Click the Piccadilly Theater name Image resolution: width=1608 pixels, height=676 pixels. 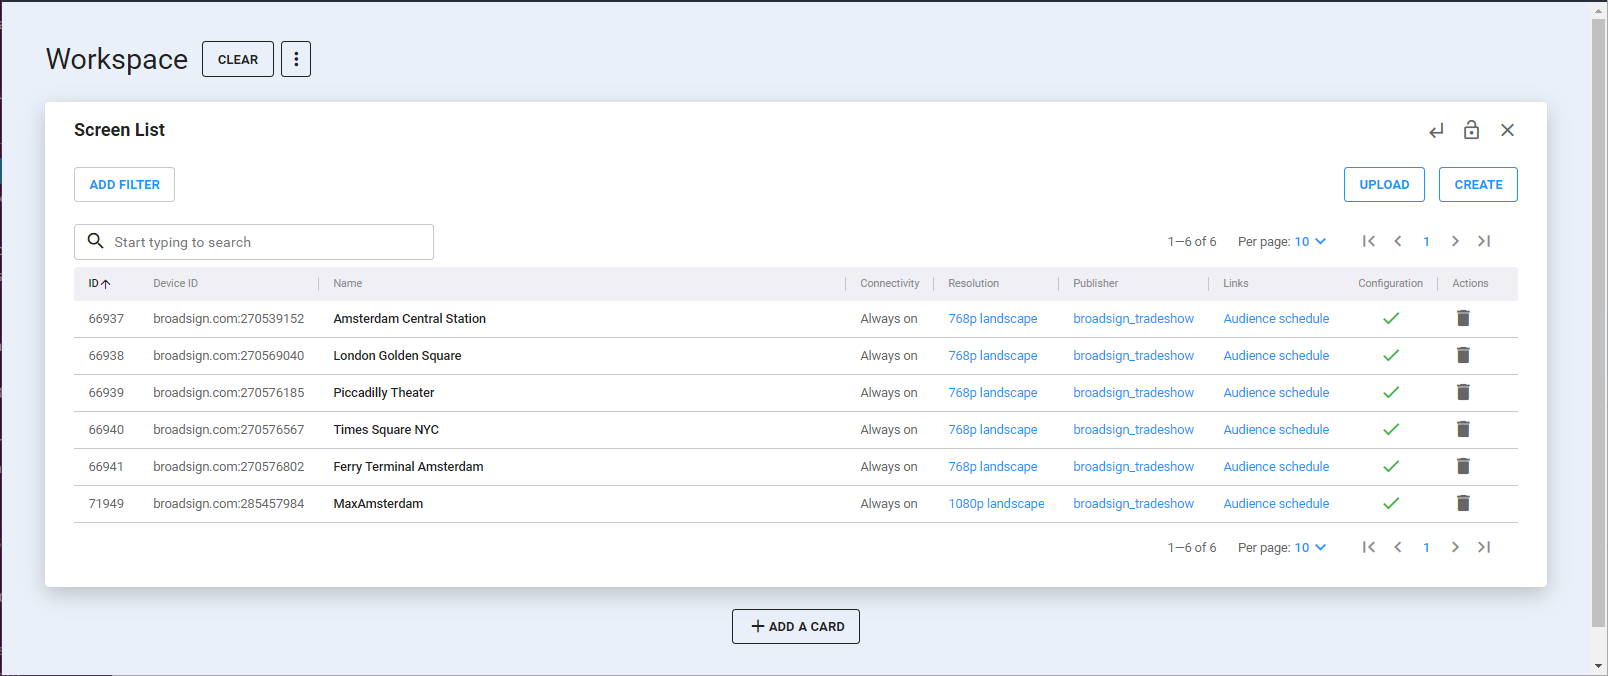coord(384,393)
